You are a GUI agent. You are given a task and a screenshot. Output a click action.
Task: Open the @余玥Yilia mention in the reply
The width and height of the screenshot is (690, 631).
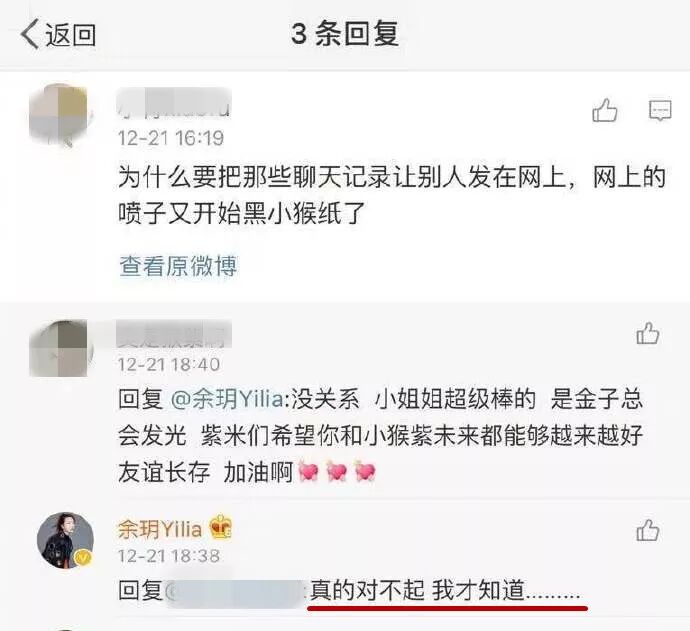coord(227,400)
